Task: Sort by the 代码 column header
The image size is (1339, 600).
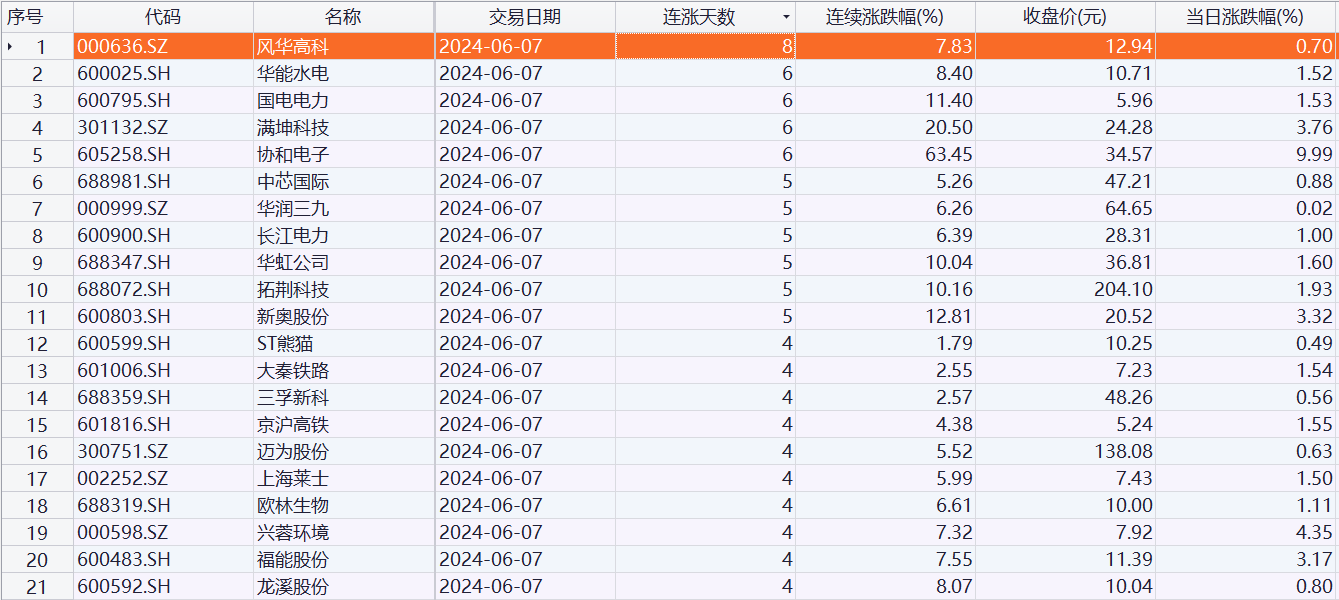Action: pyautogui.click(x=163, y=17)
